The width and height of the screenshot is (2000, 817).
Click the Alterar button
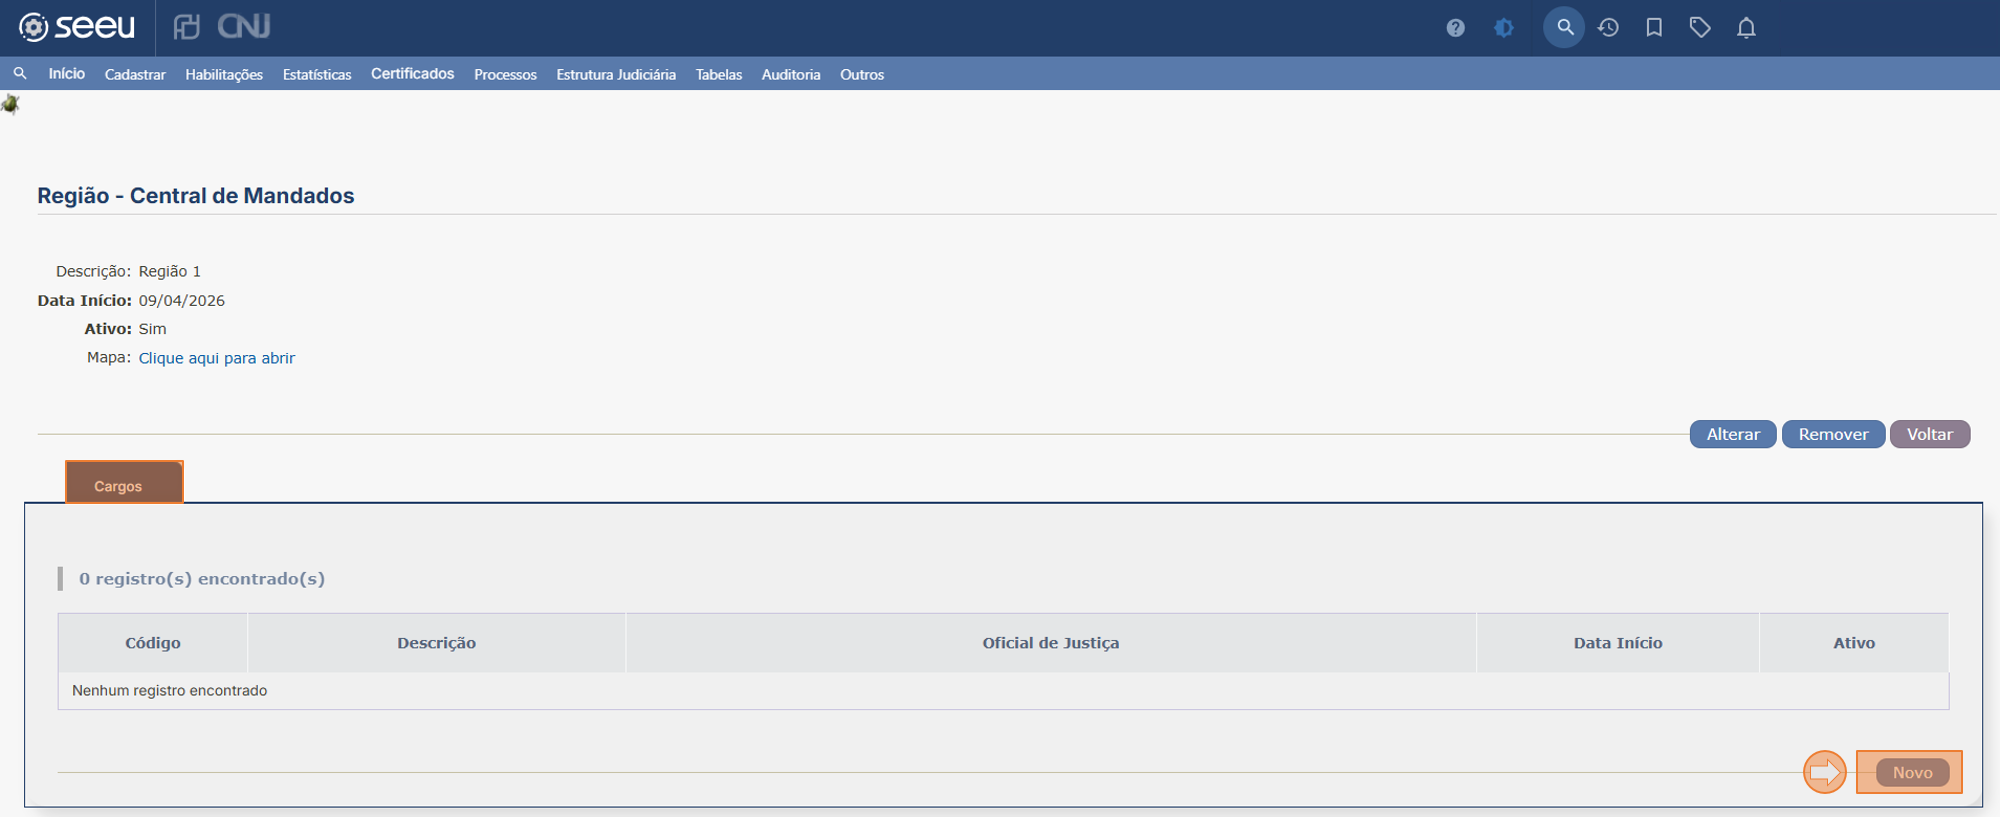(1733, 434)
